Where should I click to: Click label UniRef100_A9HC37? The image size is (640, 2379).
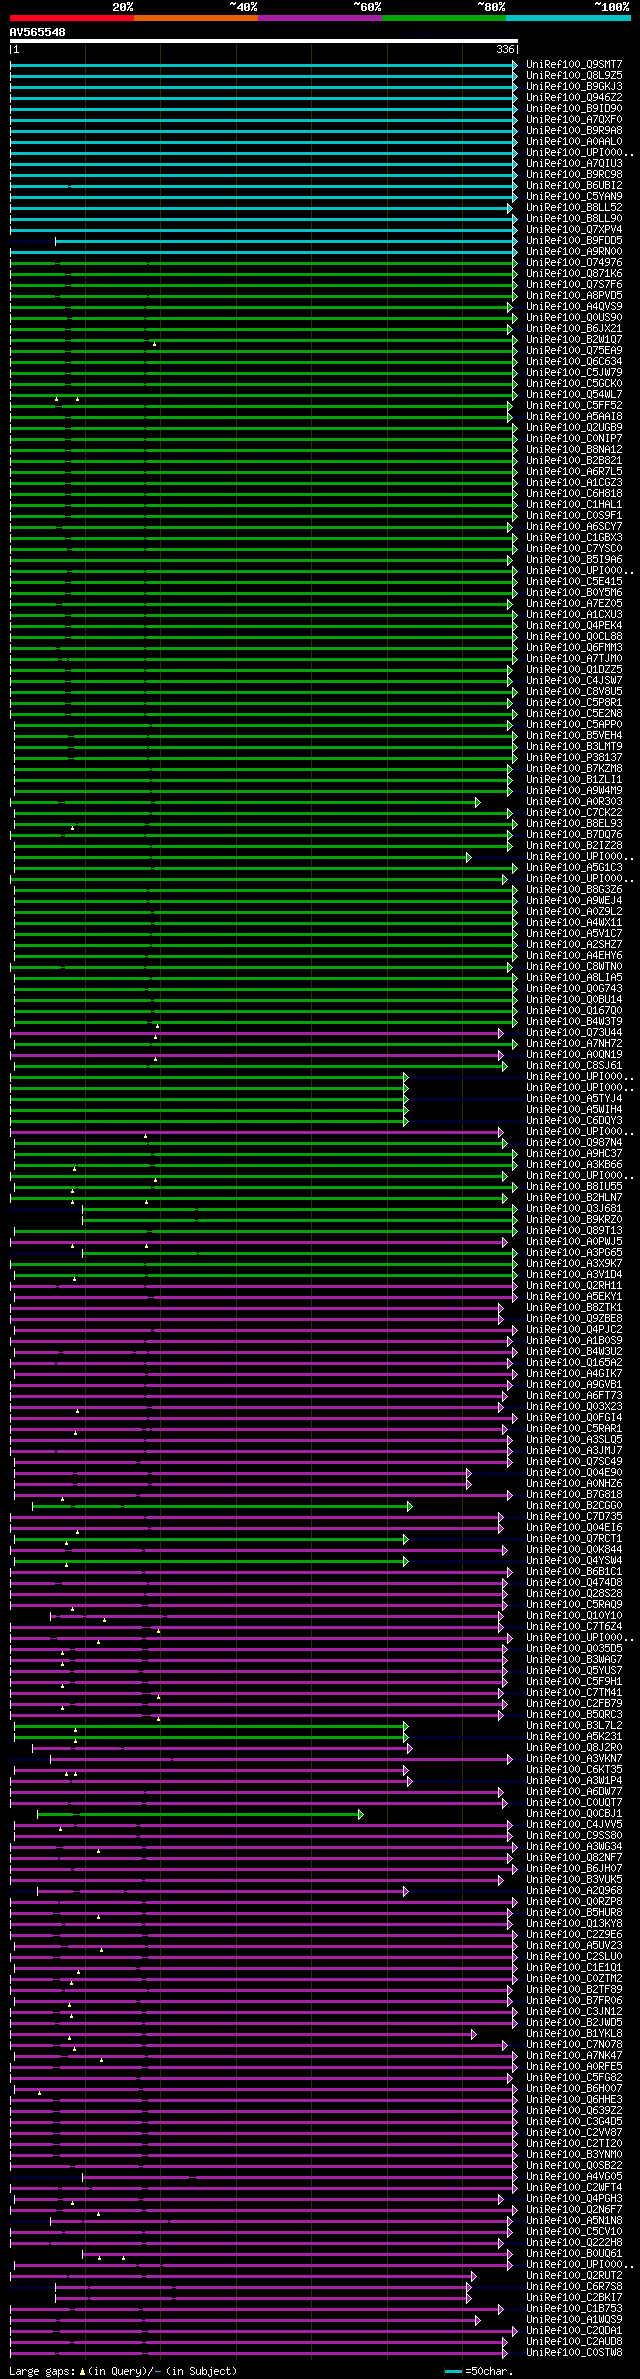(574, 1153)
